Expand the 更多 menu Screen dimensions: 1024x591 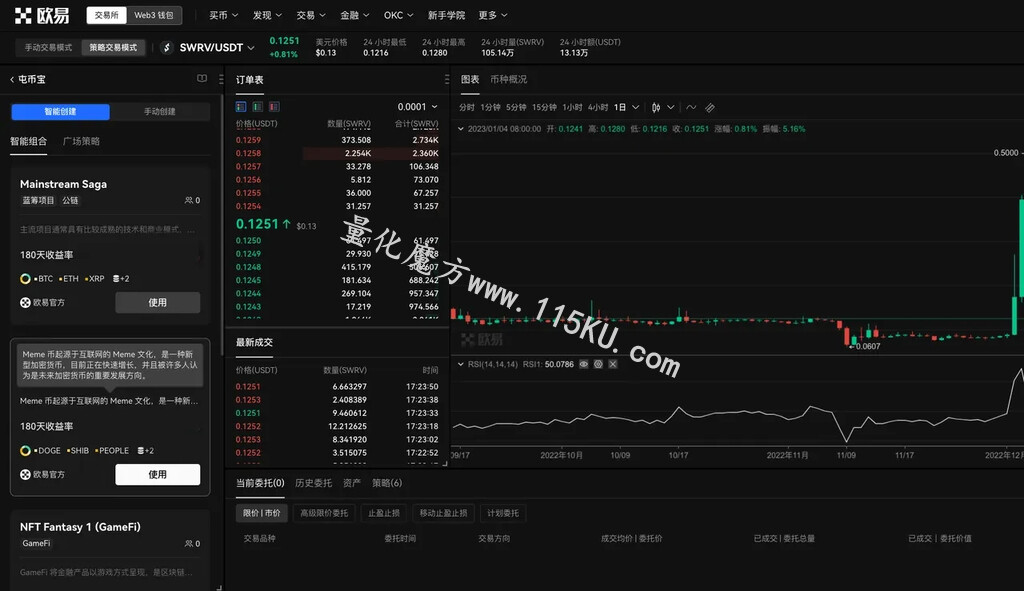[x=493, y=15]
